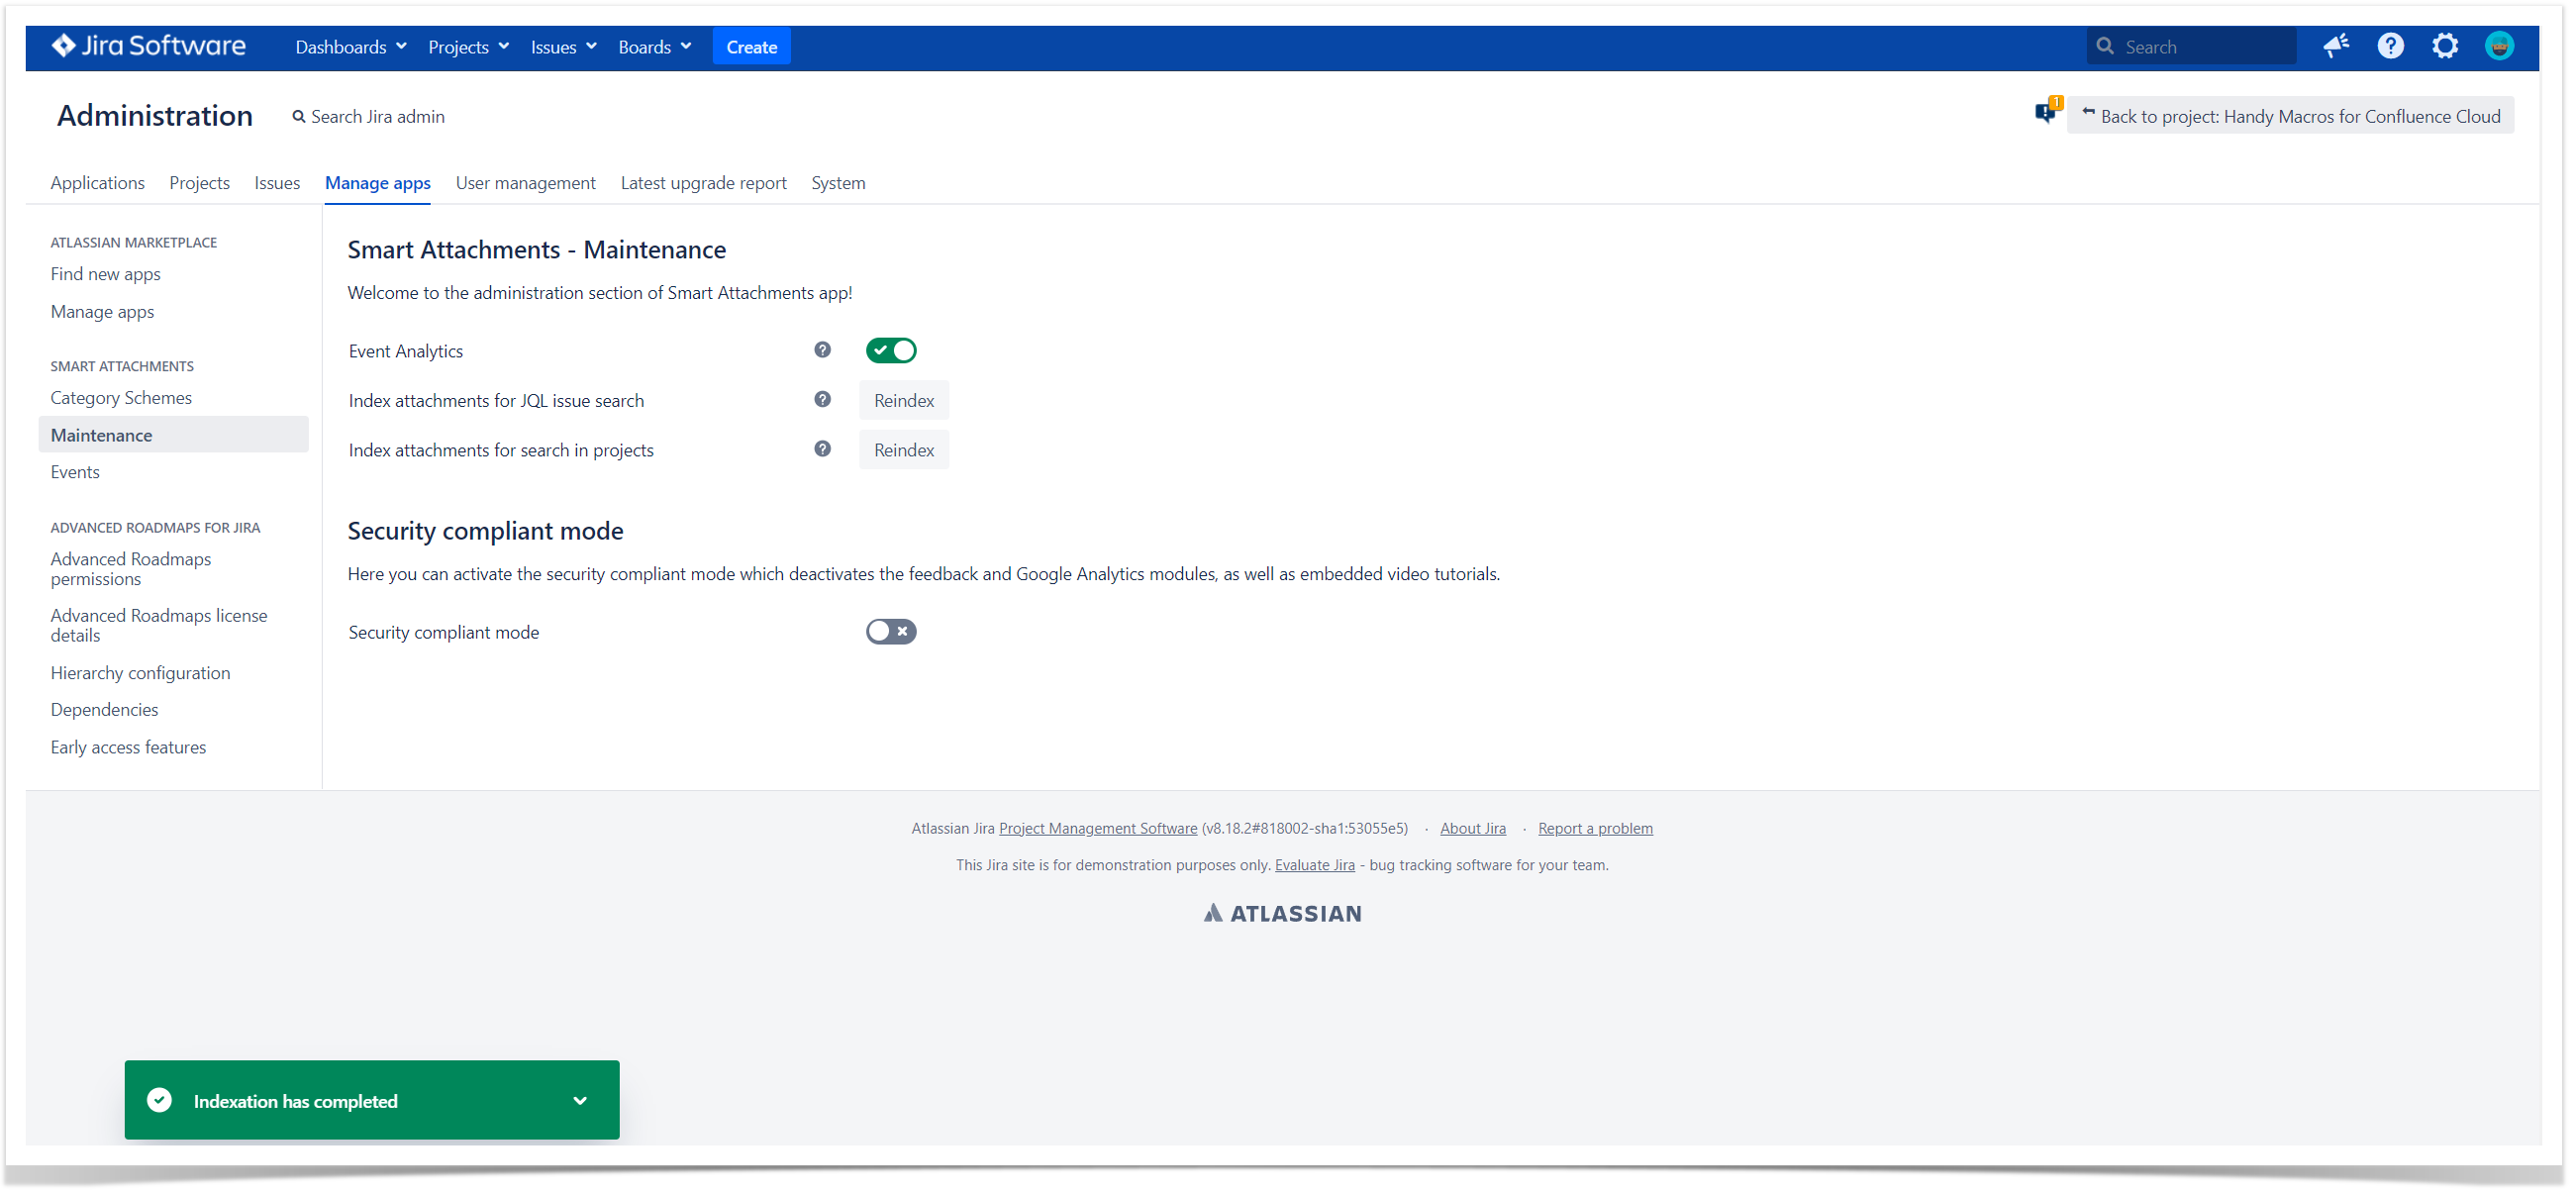Viewport: 2576px width, 1194px height.
Task: Open the settings gear menu
Action: [x=2443, y=46]
